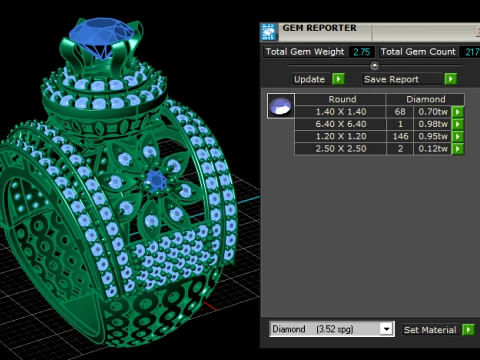Select the 6.40 X 6.40 size cell
The width and height of the screenshot is (480, 360).
340,124
